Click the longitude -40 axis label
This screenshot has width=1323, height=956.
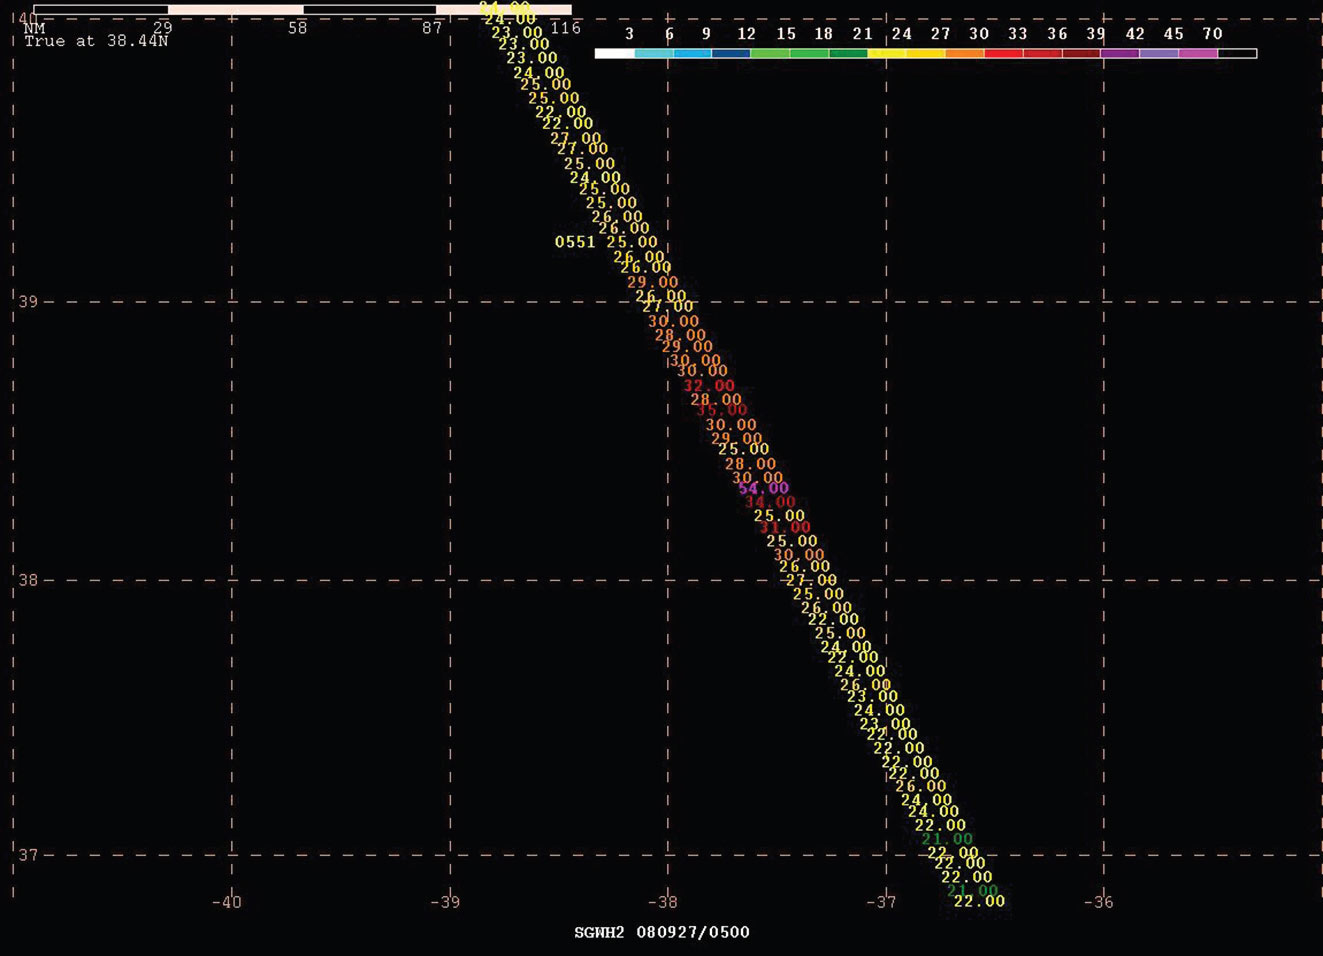coord(227,902)
